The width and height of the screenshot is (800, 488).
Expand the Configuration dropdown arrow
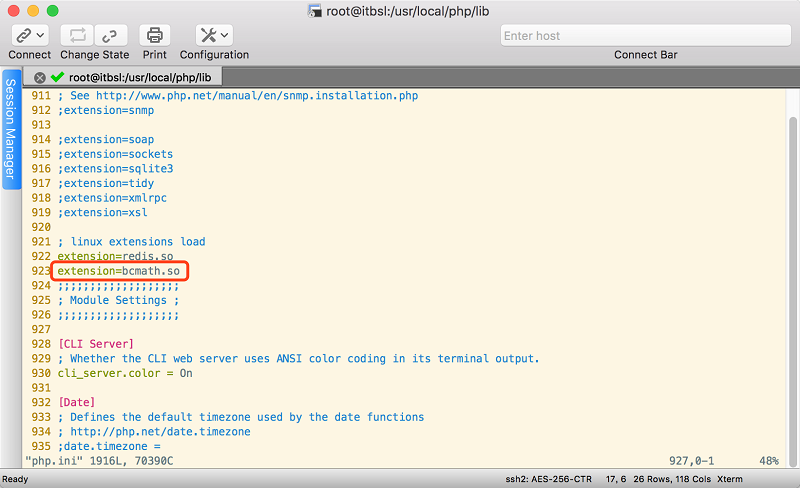pyautogui.click(x=224, y=36)
